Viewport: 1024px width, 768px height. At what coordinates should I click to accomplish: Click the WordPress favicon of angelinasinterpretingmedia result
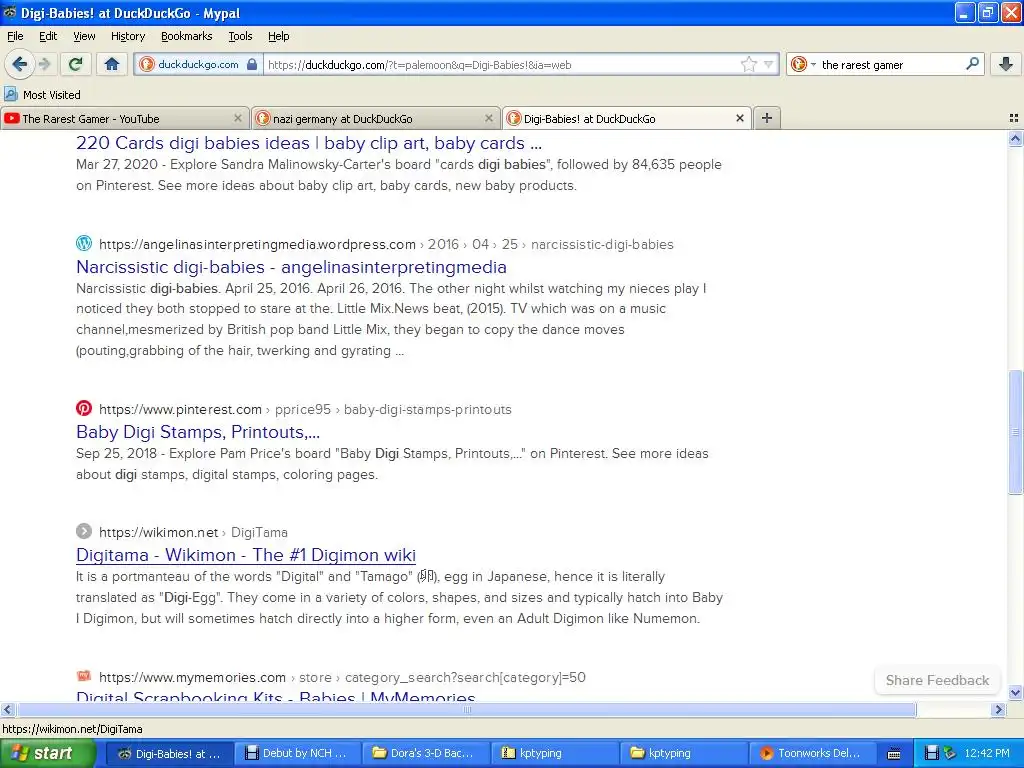point(84,243)
